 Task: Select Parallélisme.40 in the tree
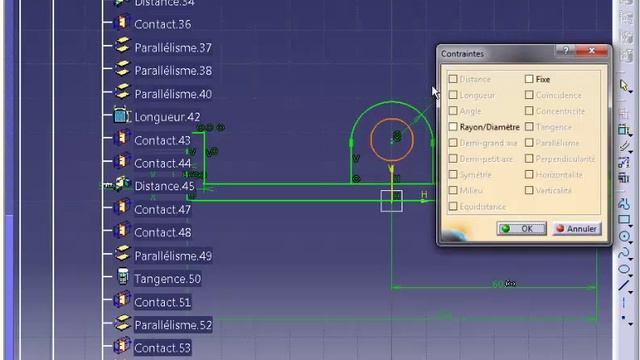[x=173, y=94]
